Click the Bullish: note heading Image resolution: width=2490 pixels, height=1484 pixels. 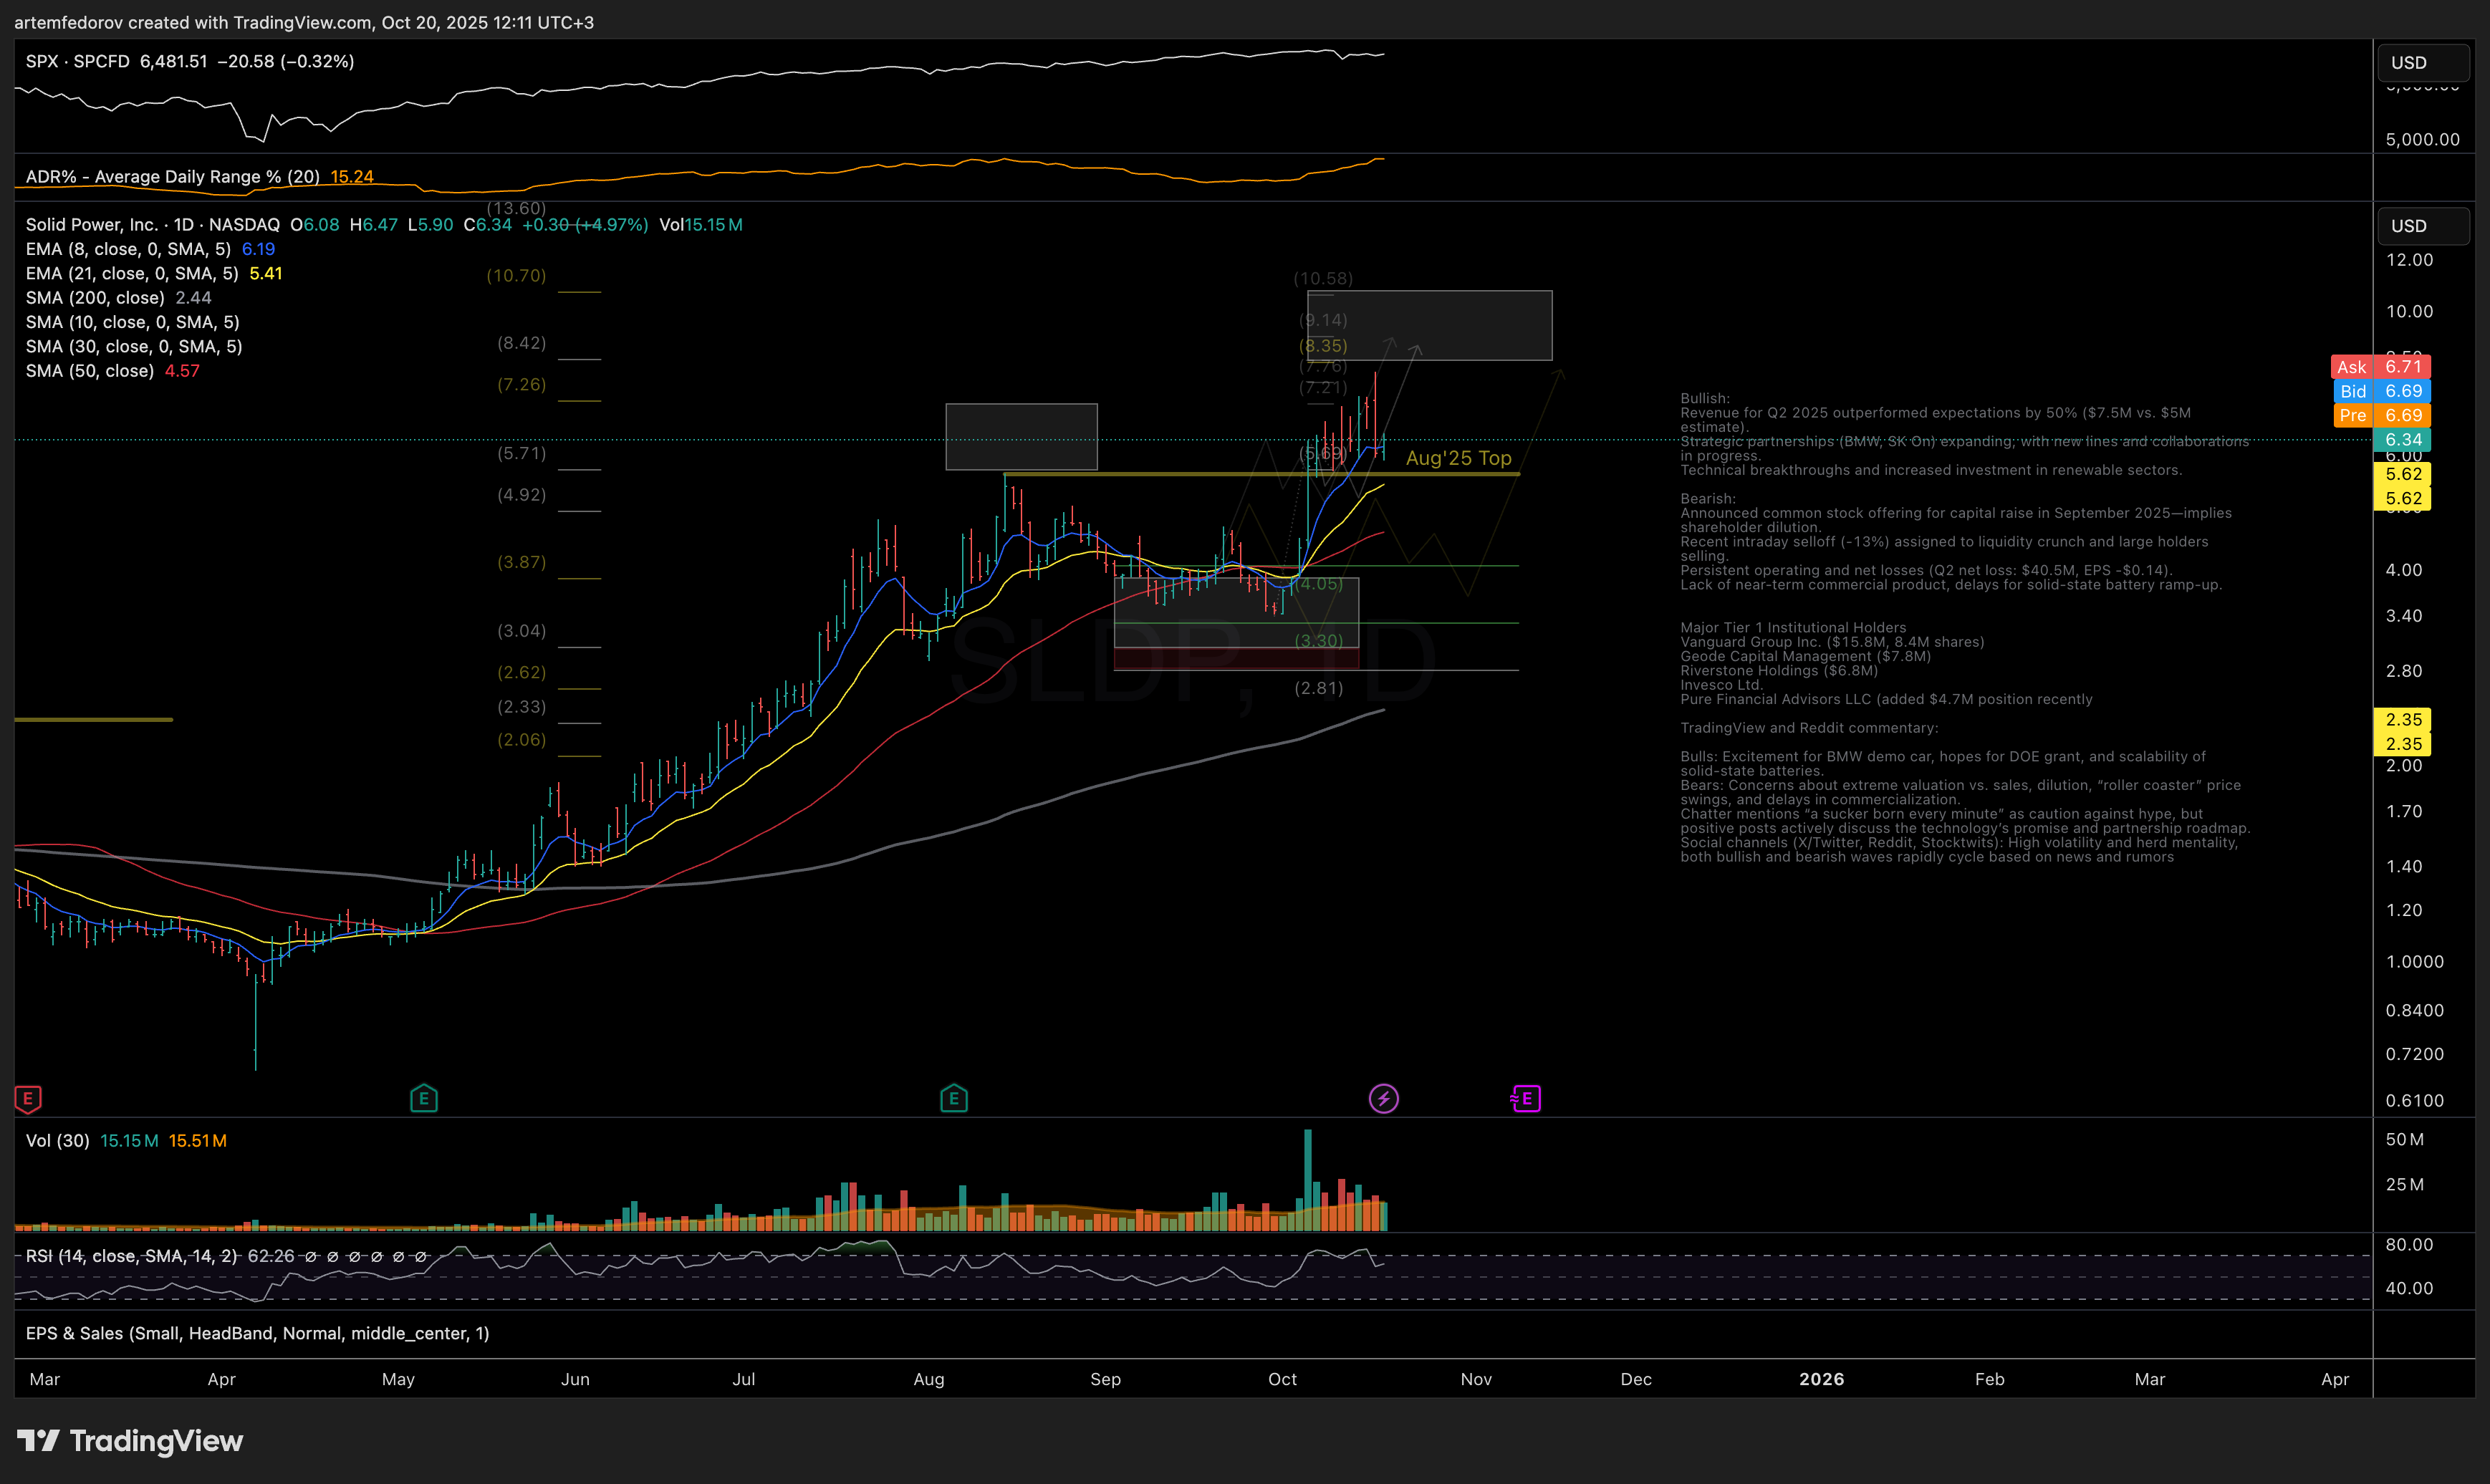pyautogui.click(x=1705, y=398)
